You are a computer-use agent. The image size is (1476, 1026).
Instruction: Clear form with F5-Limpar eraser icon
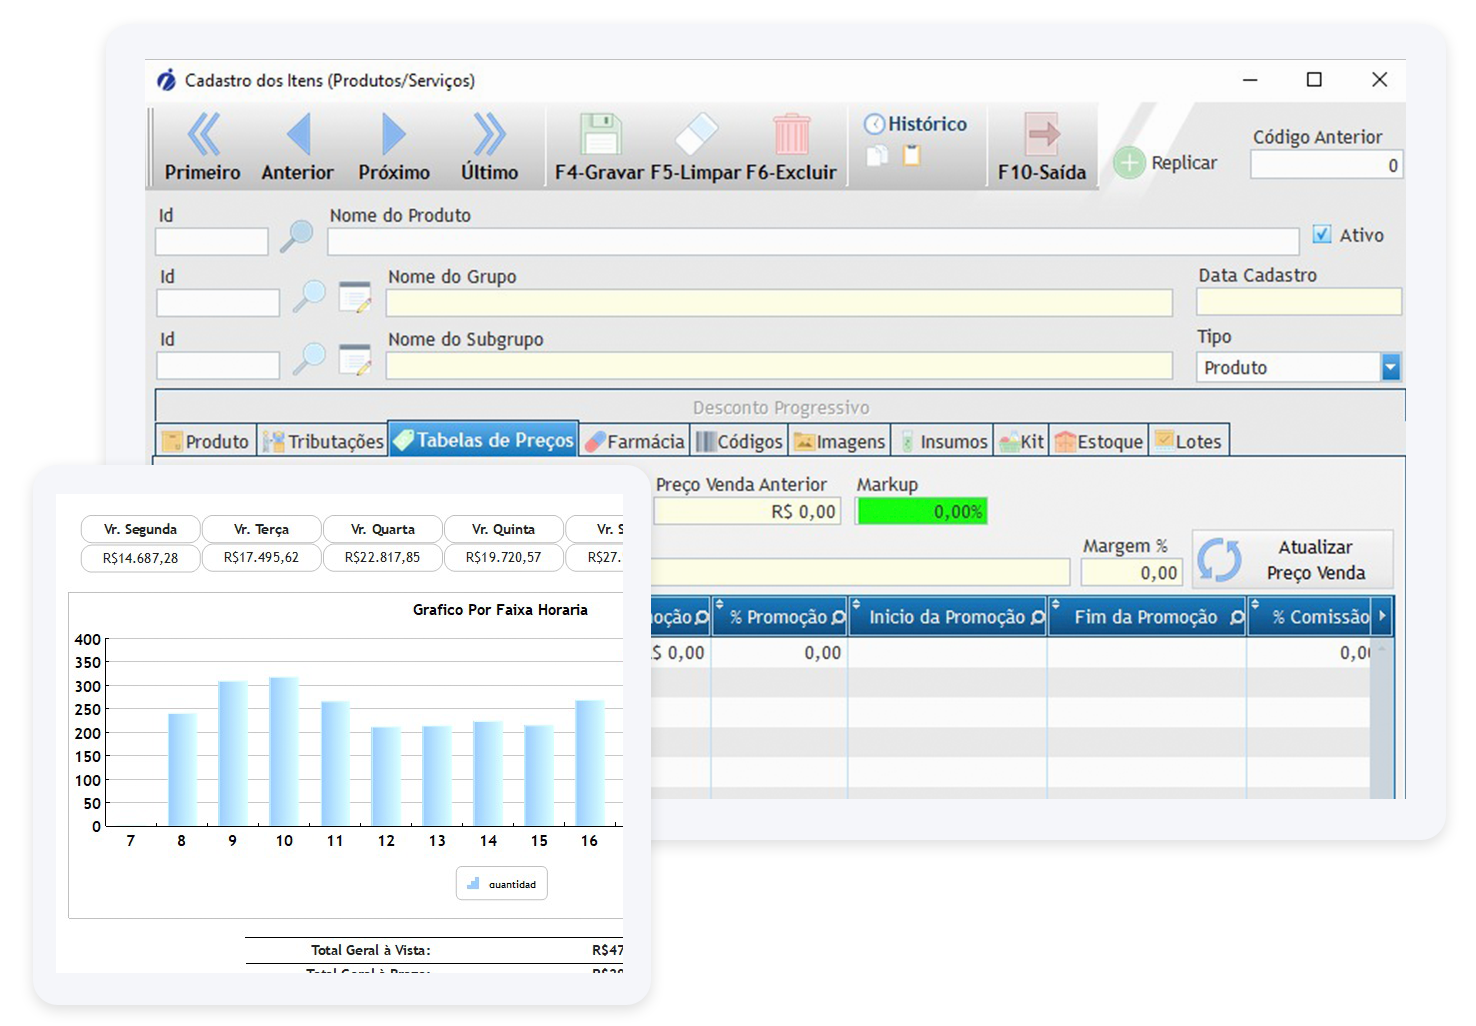696,135
